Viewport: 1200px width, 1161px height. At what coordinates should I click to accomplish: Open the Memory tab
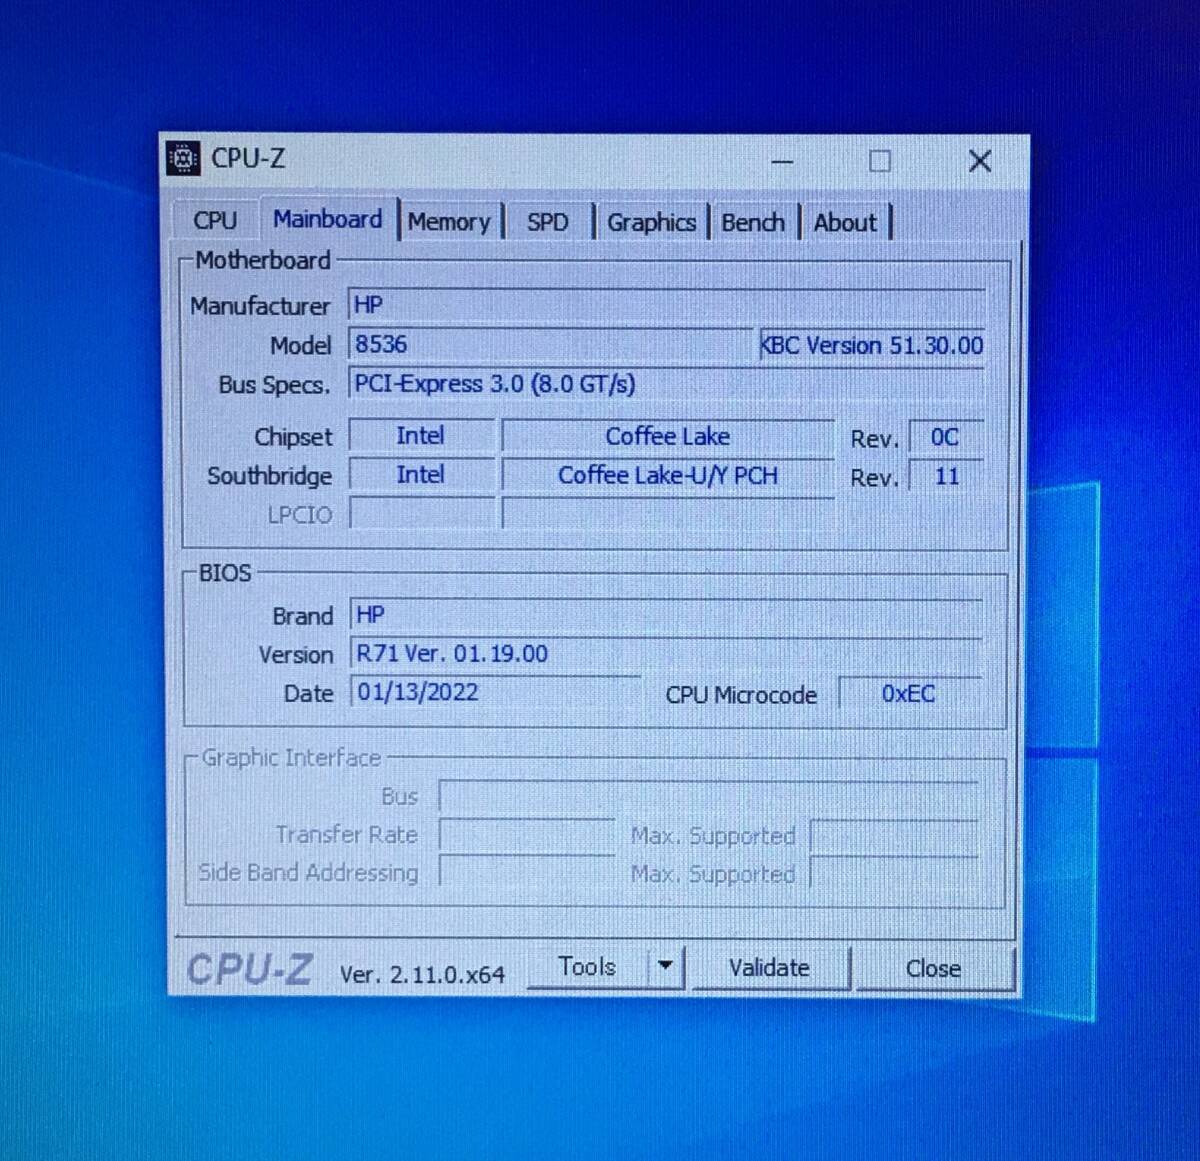tap(449, 222)
